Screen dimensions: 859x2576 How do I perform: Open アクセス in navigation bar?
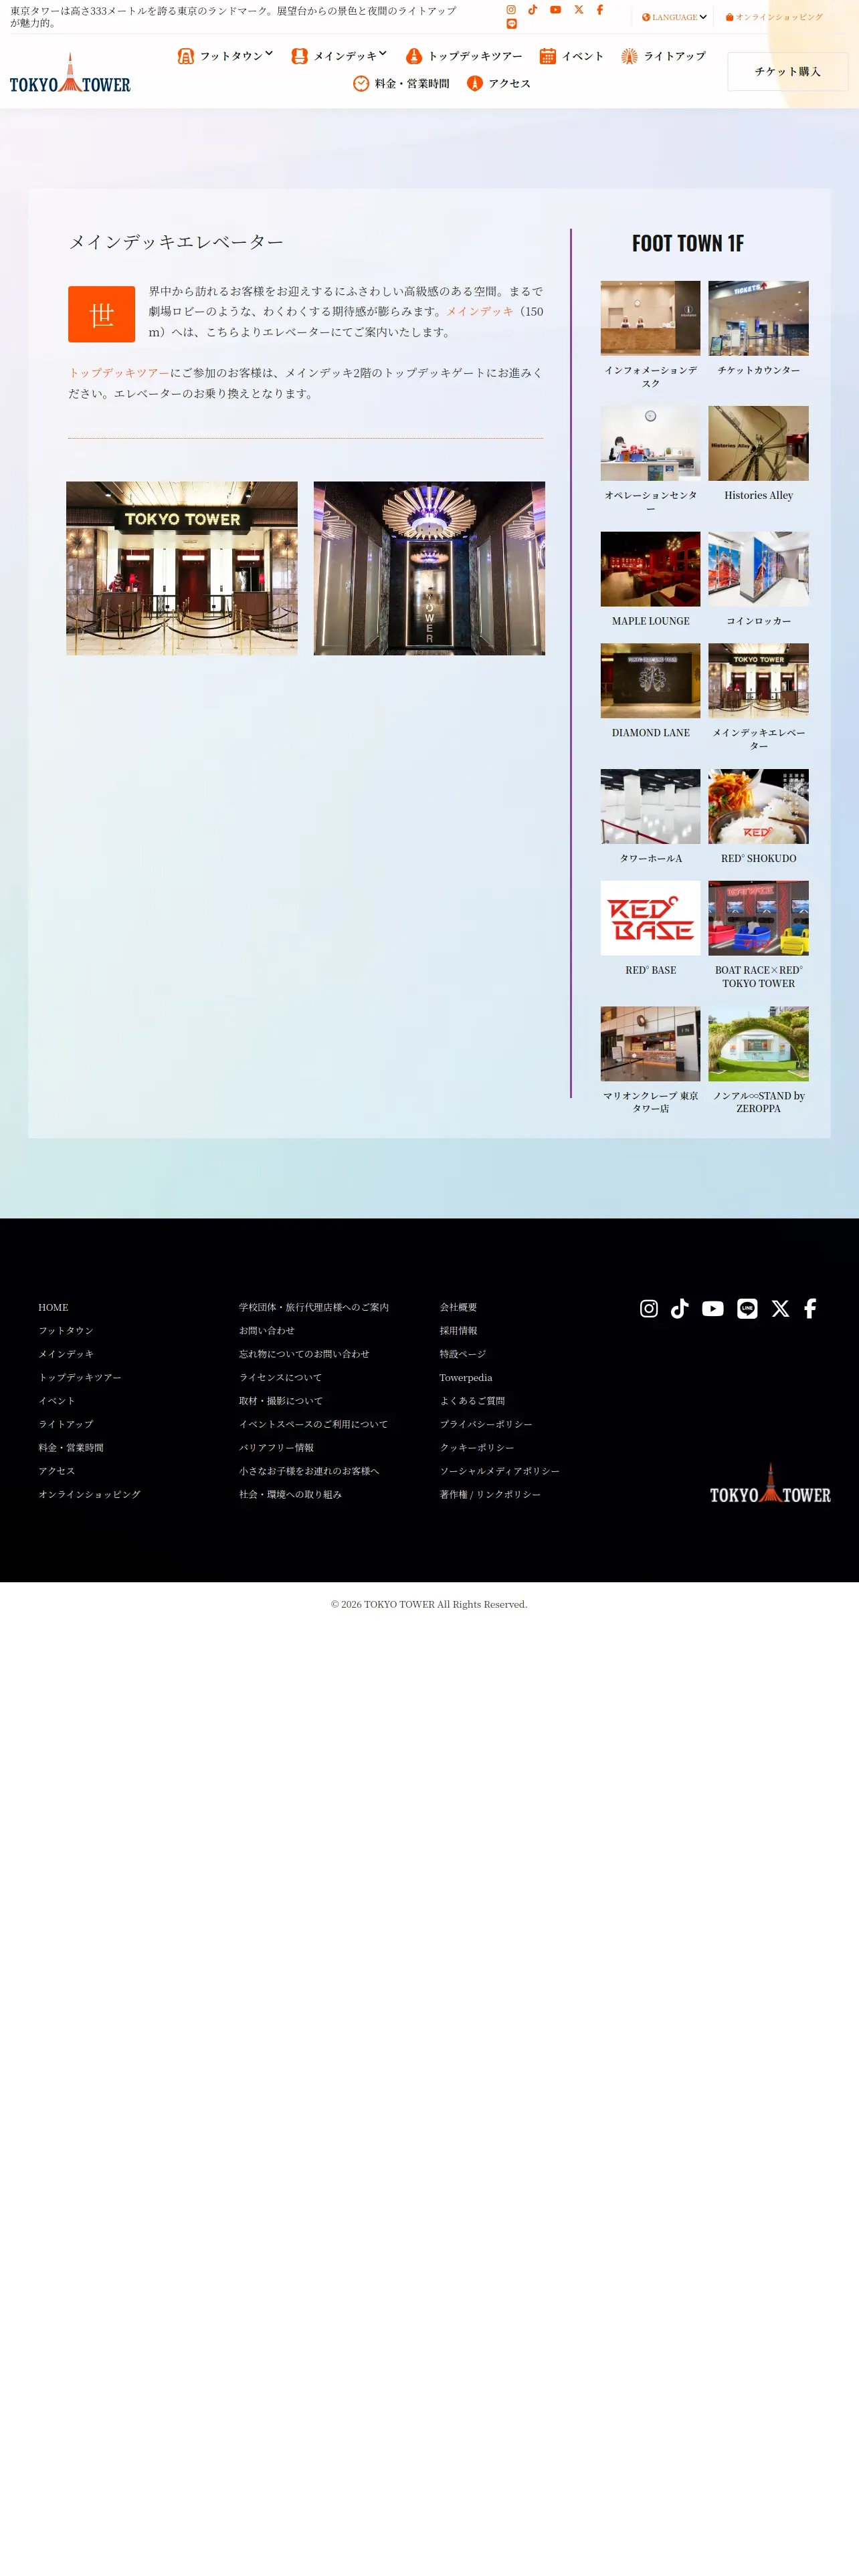click(x=498, y=84)
